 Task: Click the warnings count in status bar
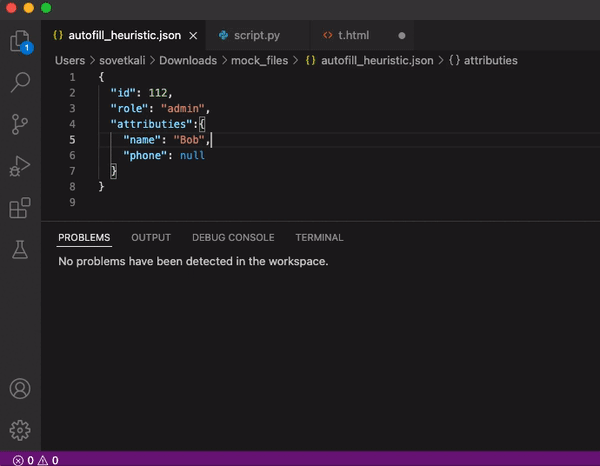(48, 460)
